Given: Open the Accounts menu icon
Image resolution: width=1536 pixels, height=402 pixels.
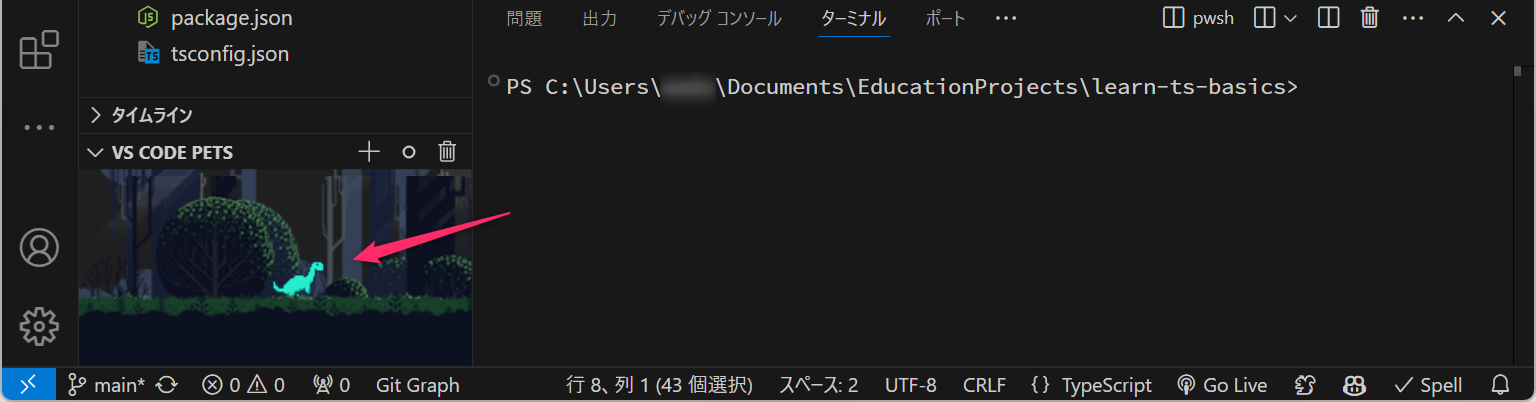Looking at the screenshot, I should coord(39,247).
